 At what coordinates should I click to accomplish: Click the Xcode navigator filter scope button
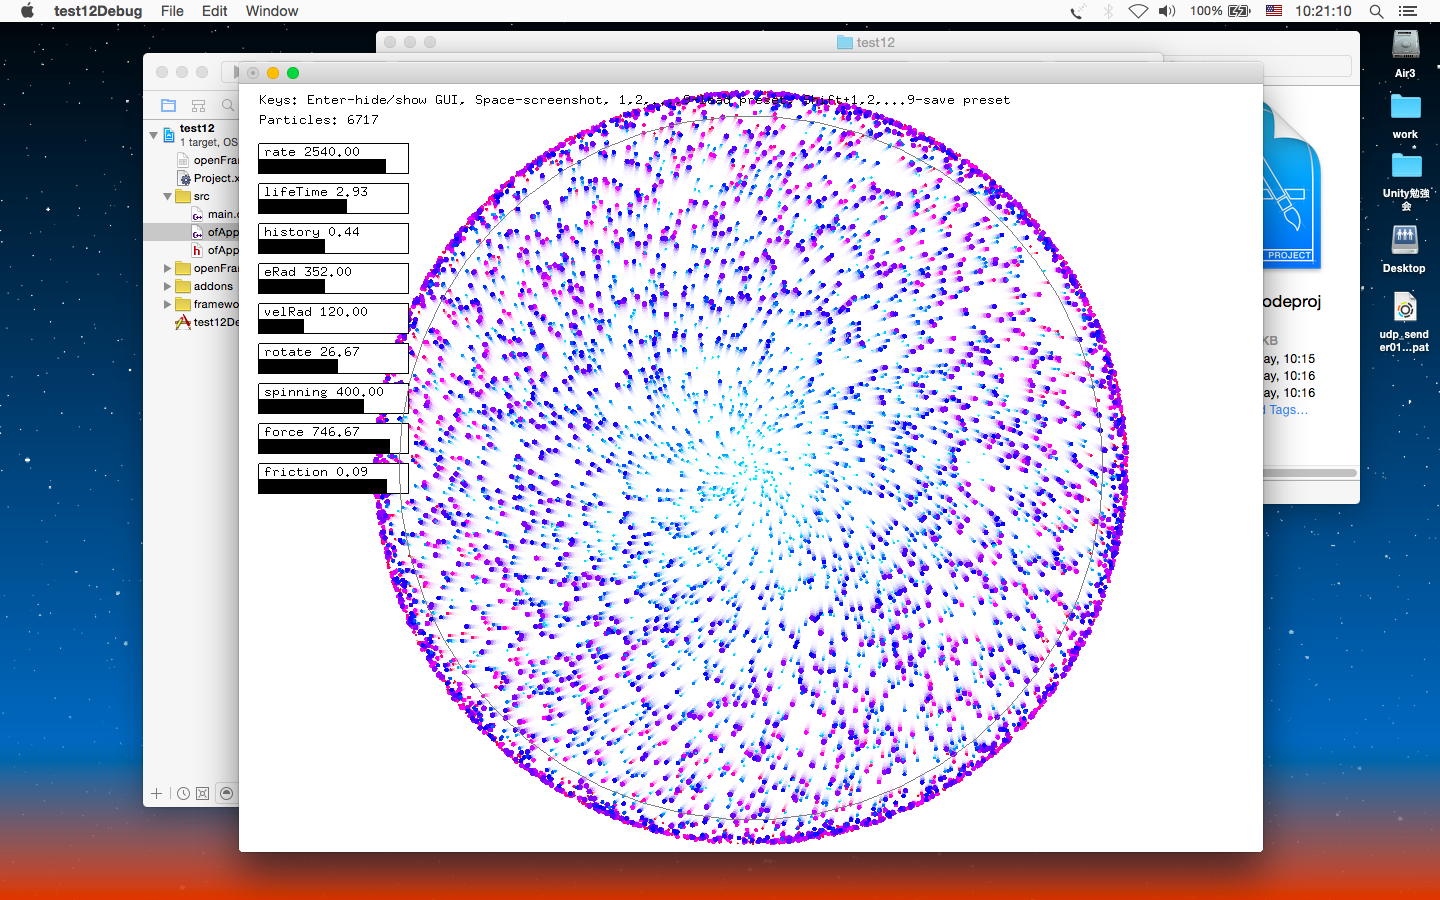click(227, 793)
